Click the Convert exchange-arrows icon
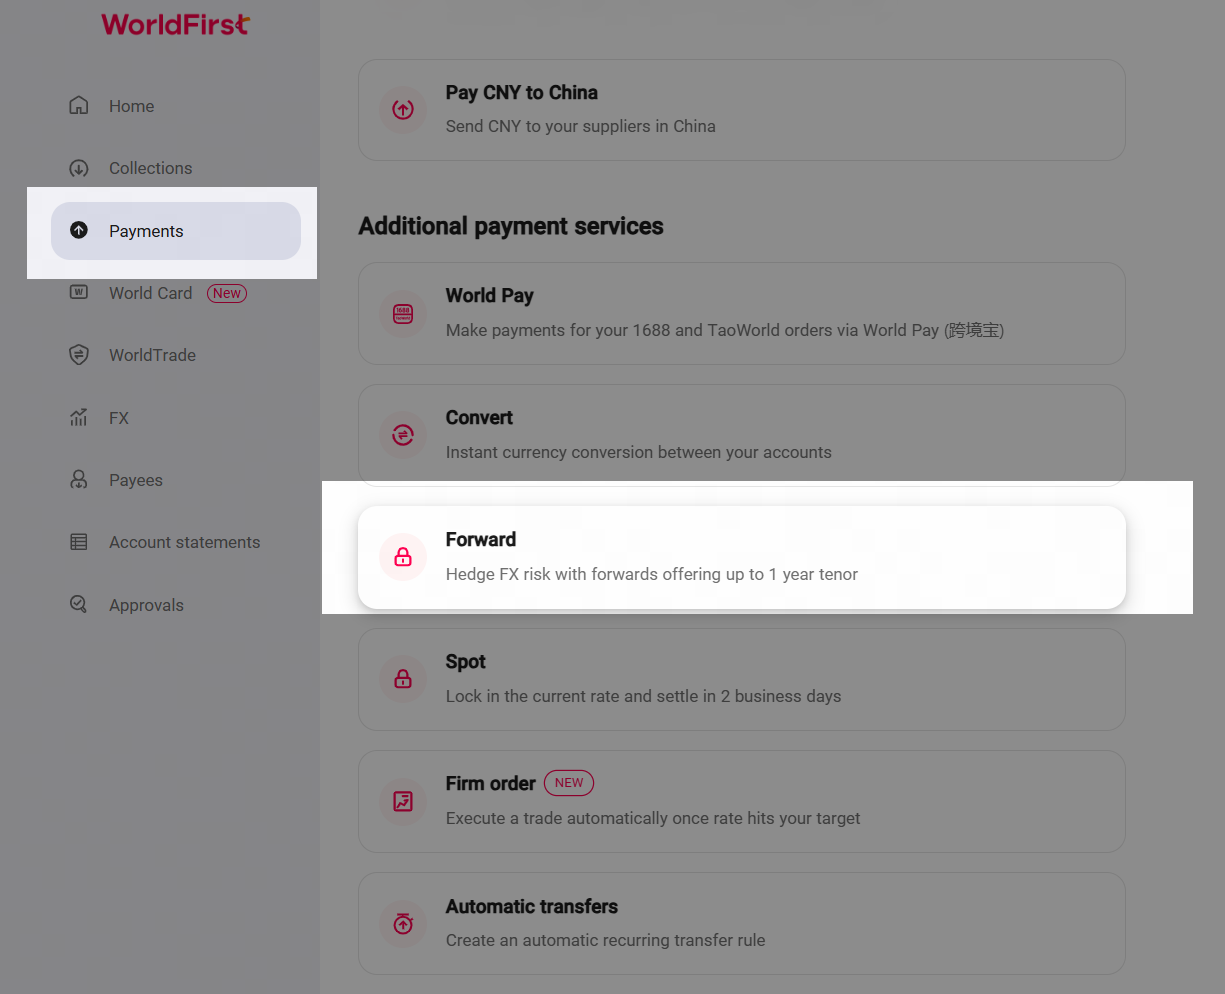 pos(403,435)
